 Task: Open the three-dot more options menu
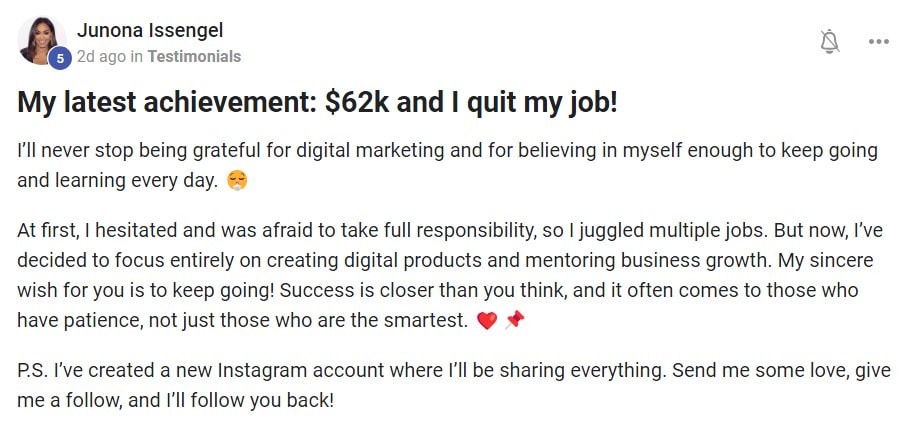[x=879, y=42]
